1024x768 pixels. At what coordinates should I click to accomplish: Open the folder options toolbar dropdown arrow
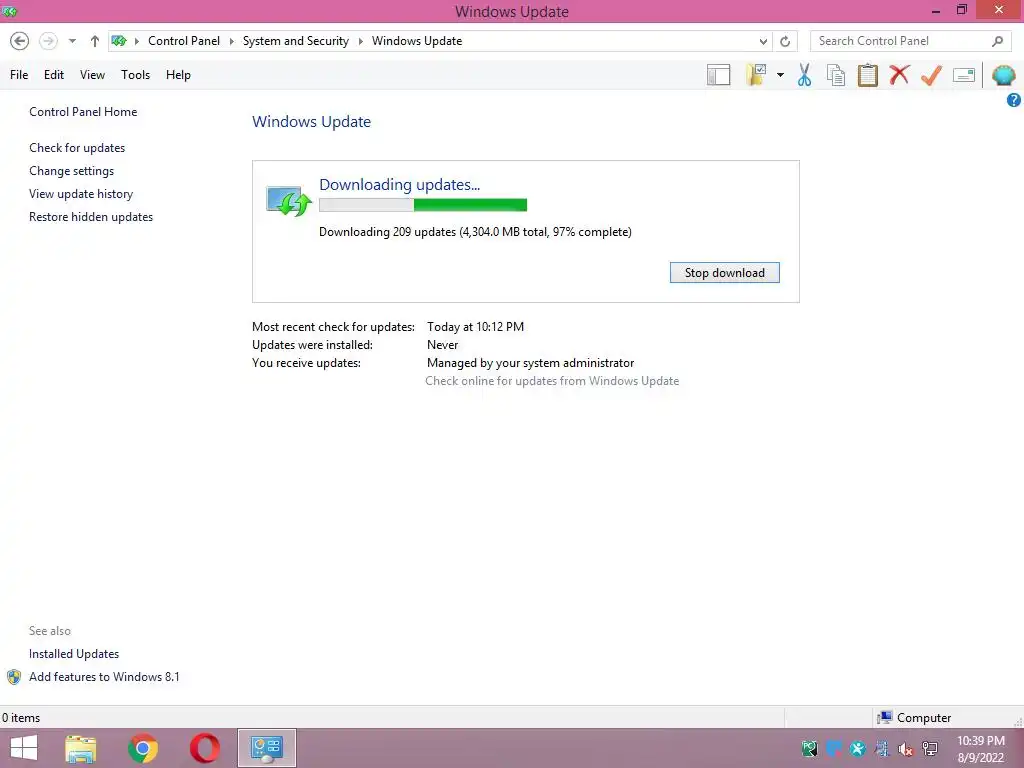tap(780, 75)
